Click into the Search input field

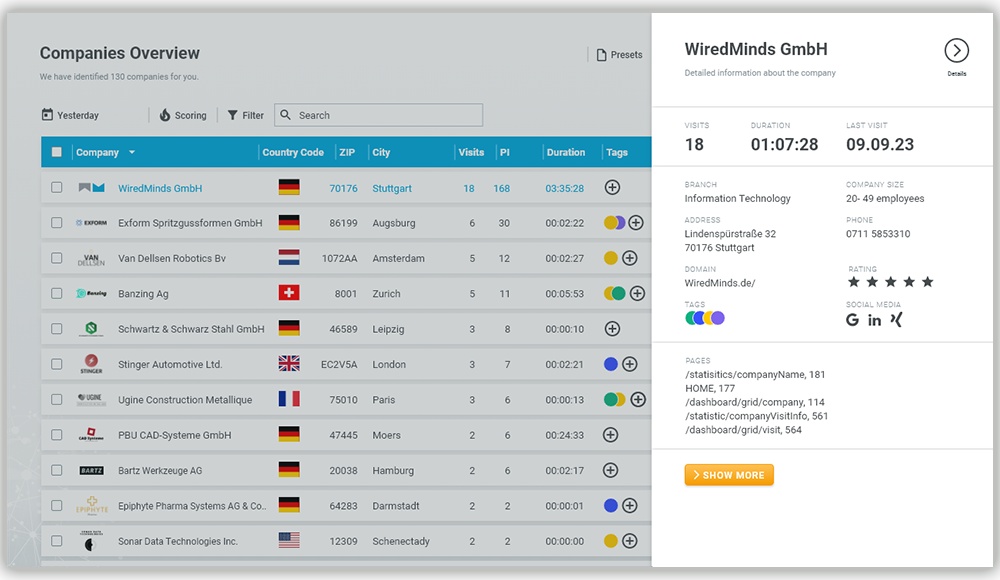pos(379,115)
